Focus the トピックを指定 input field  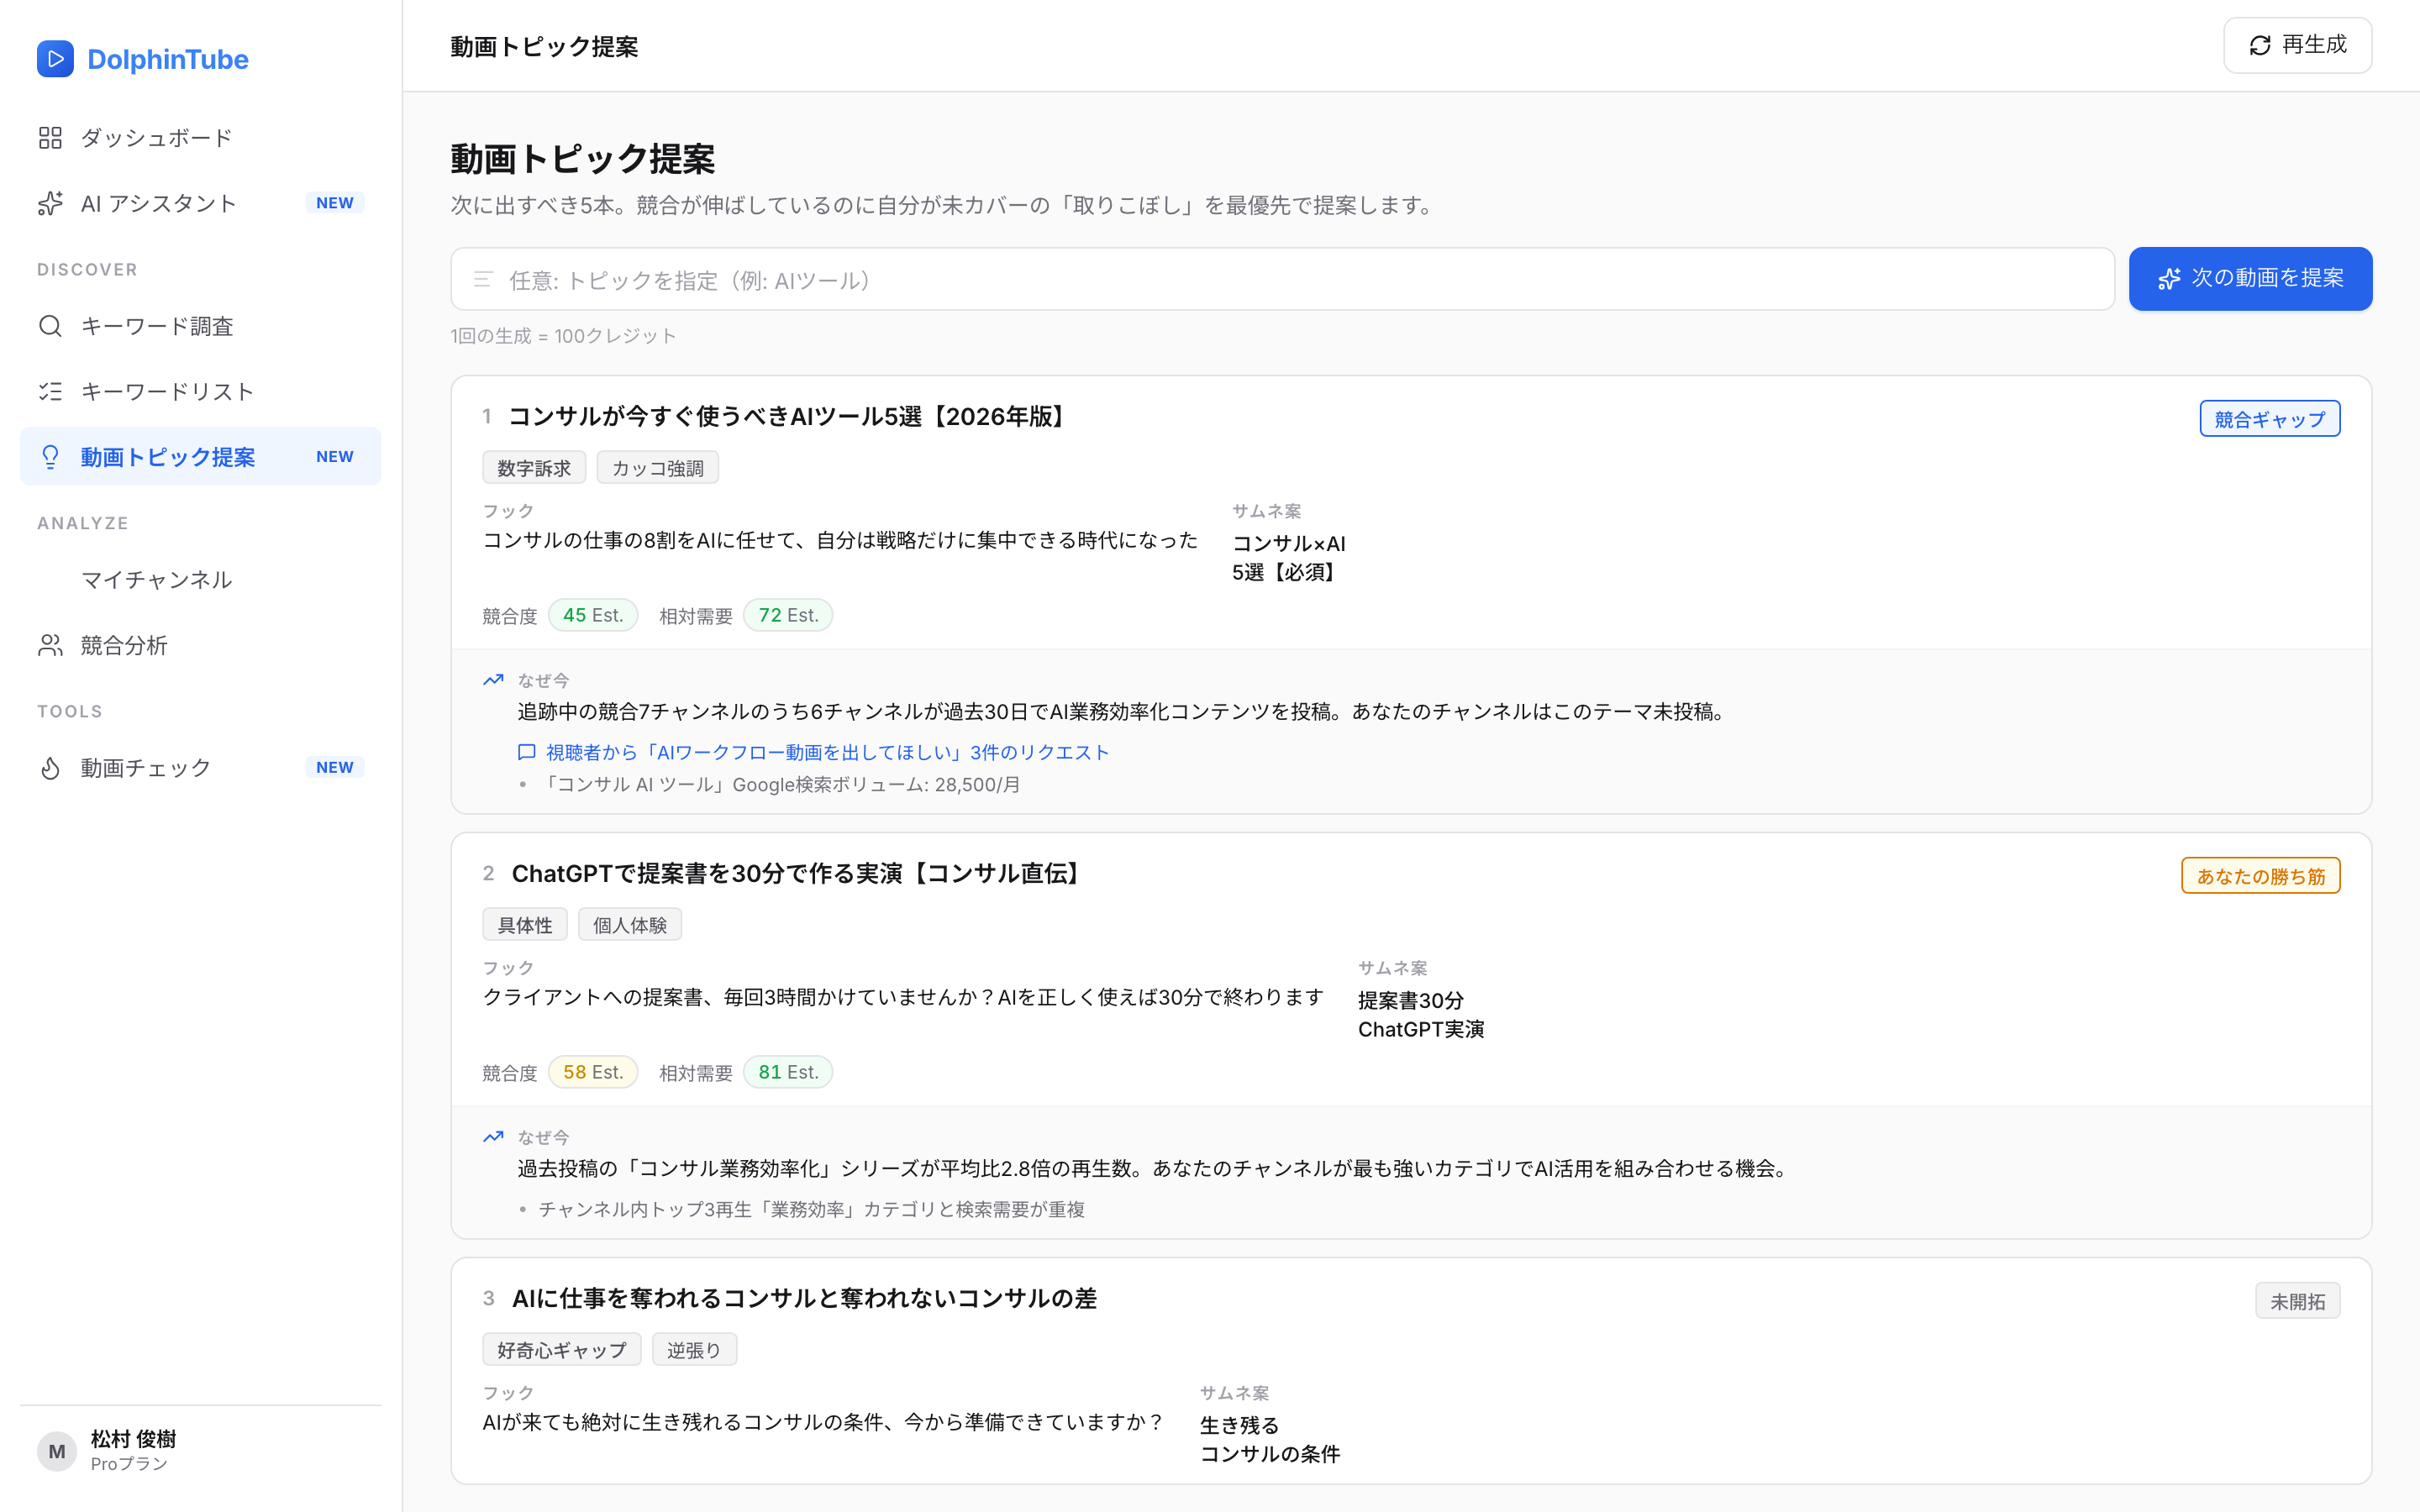pos(1282,279)
